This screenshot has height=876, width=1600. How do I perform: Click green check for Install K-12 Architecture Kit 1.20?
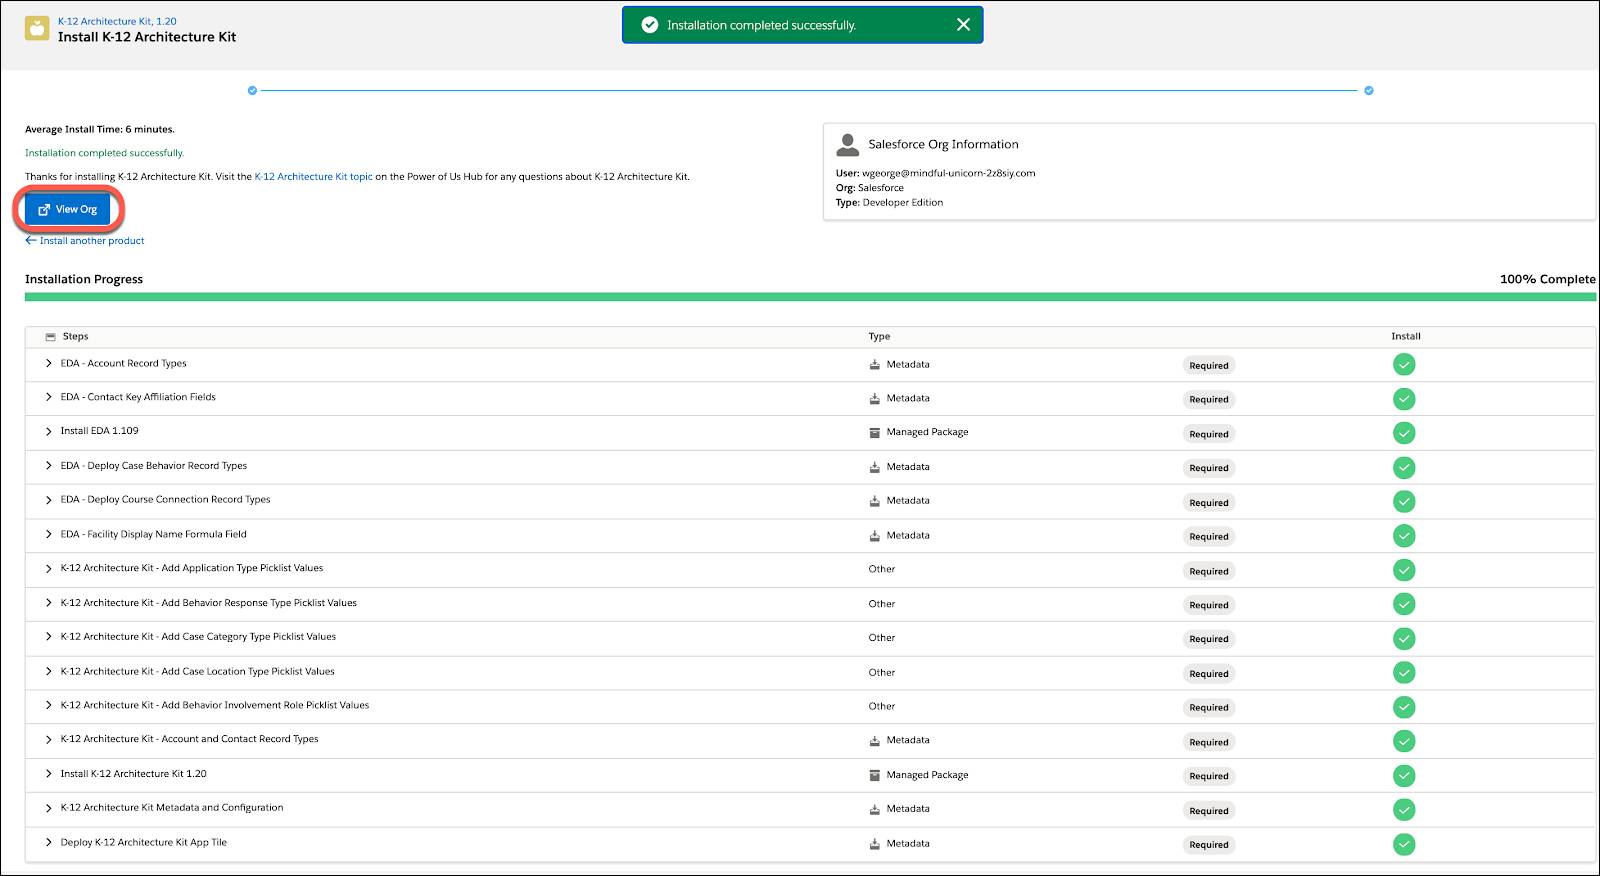point(1404,775)
